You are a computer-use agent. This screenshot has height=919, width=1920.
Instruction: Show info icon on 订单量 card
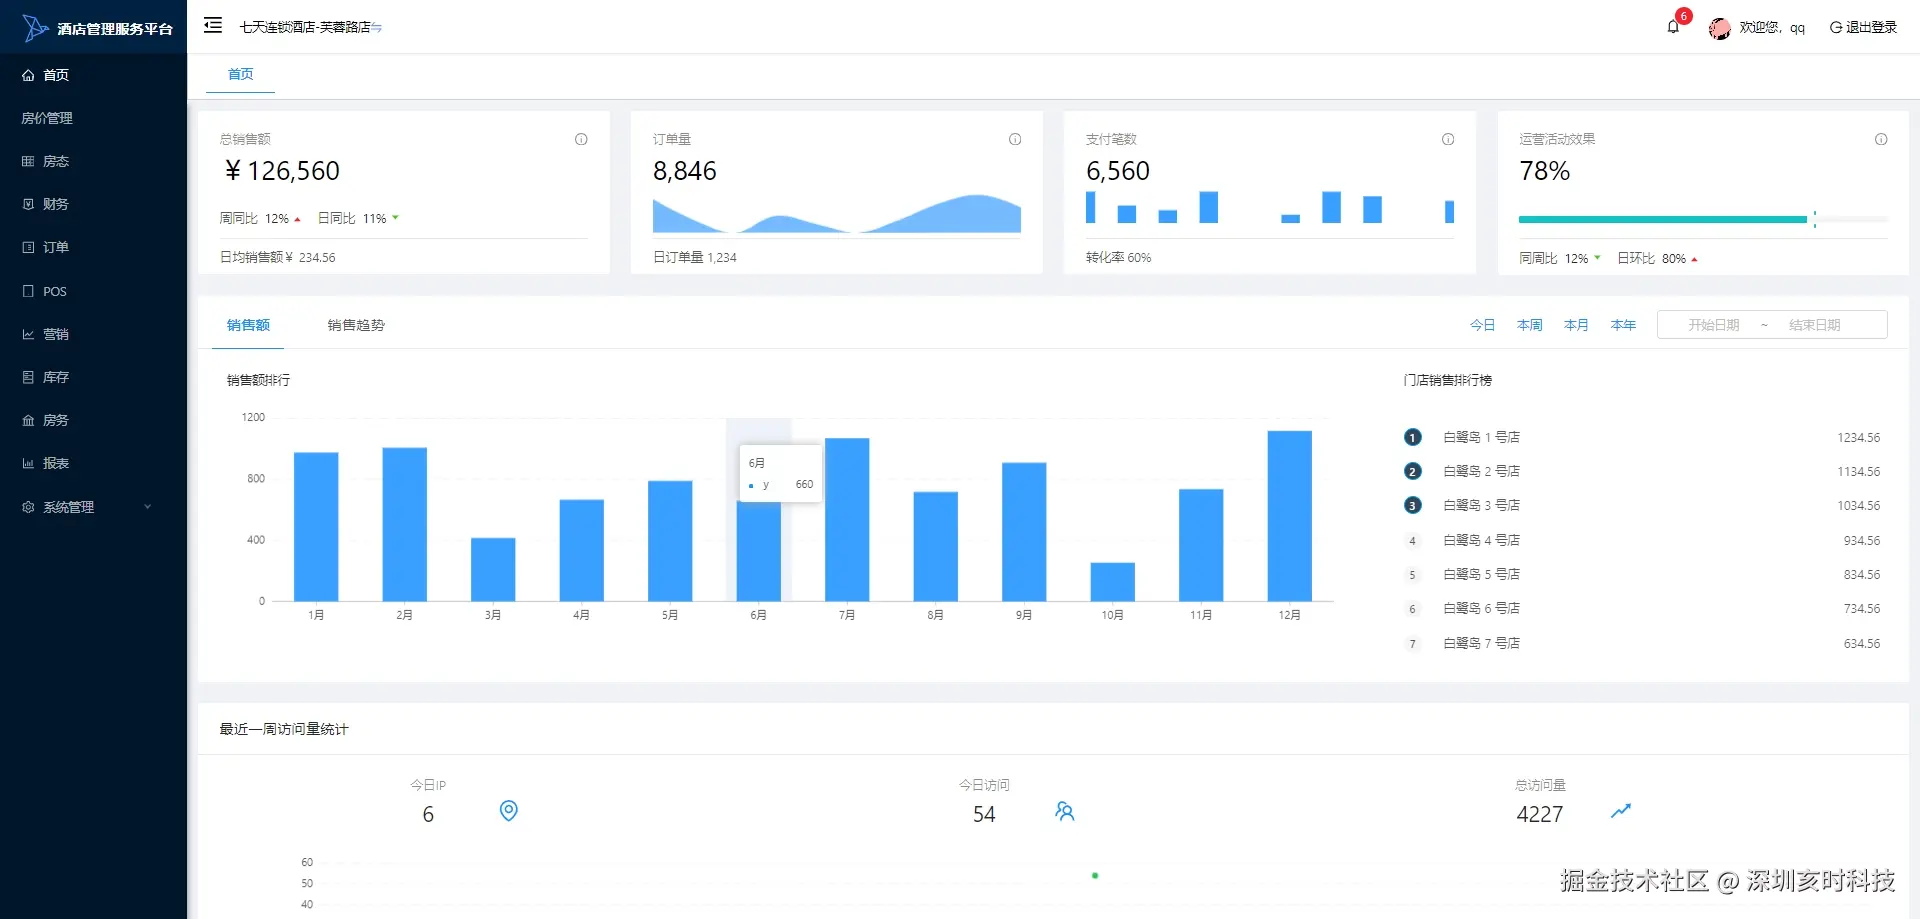(x=1015, y=139)
